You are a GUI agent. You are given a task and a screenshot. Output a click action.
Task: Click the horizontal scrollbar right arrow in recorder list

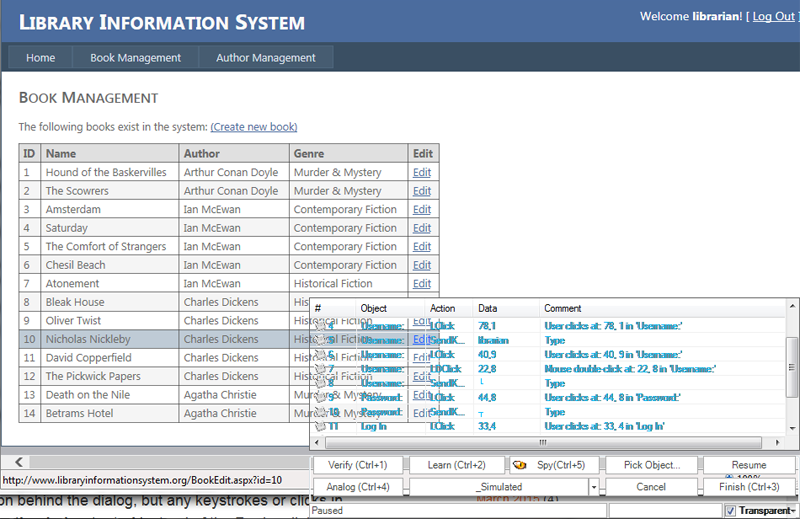coord(778,441)
